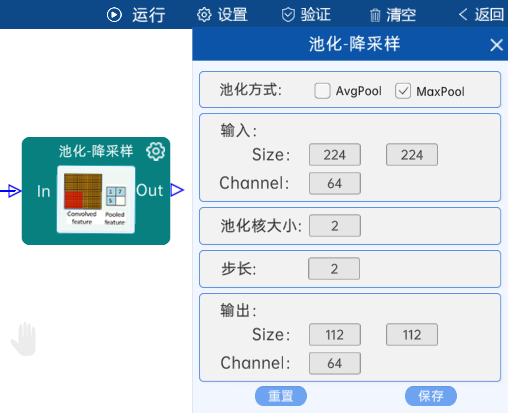Click the 输出 section label
The image size is (508, 413).
pos(238,311)
